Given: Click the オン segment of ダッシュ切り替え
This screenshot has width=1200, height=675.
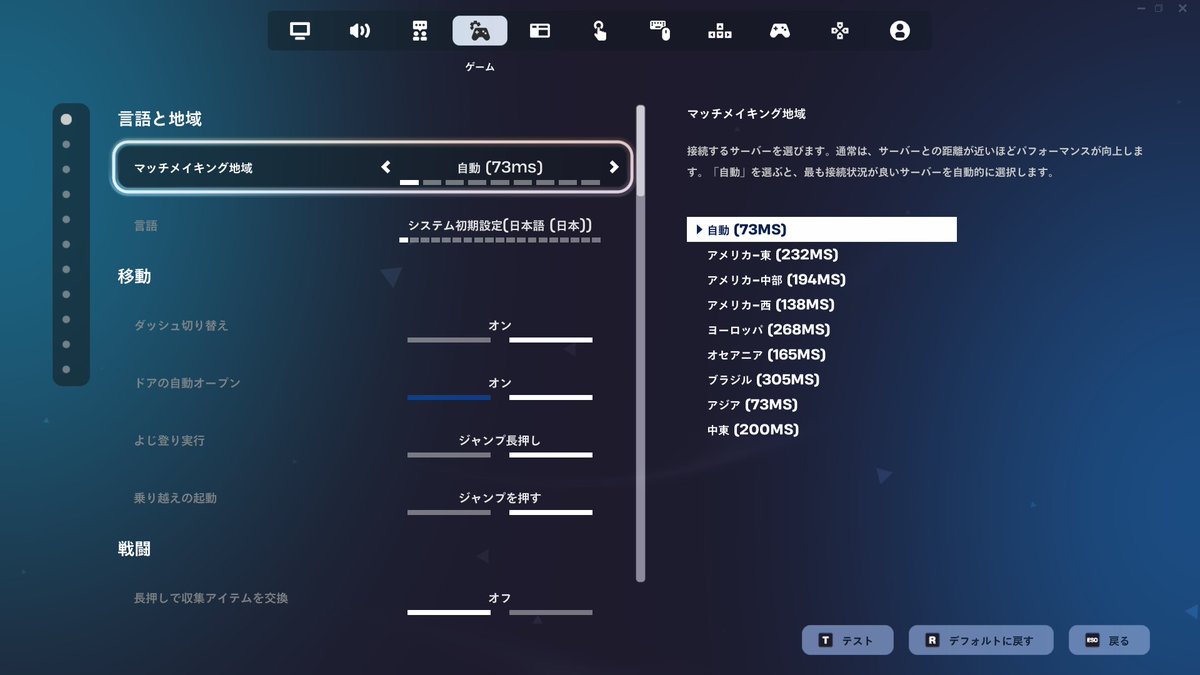Looking at the screenshot, I should [x=551, y=340].
